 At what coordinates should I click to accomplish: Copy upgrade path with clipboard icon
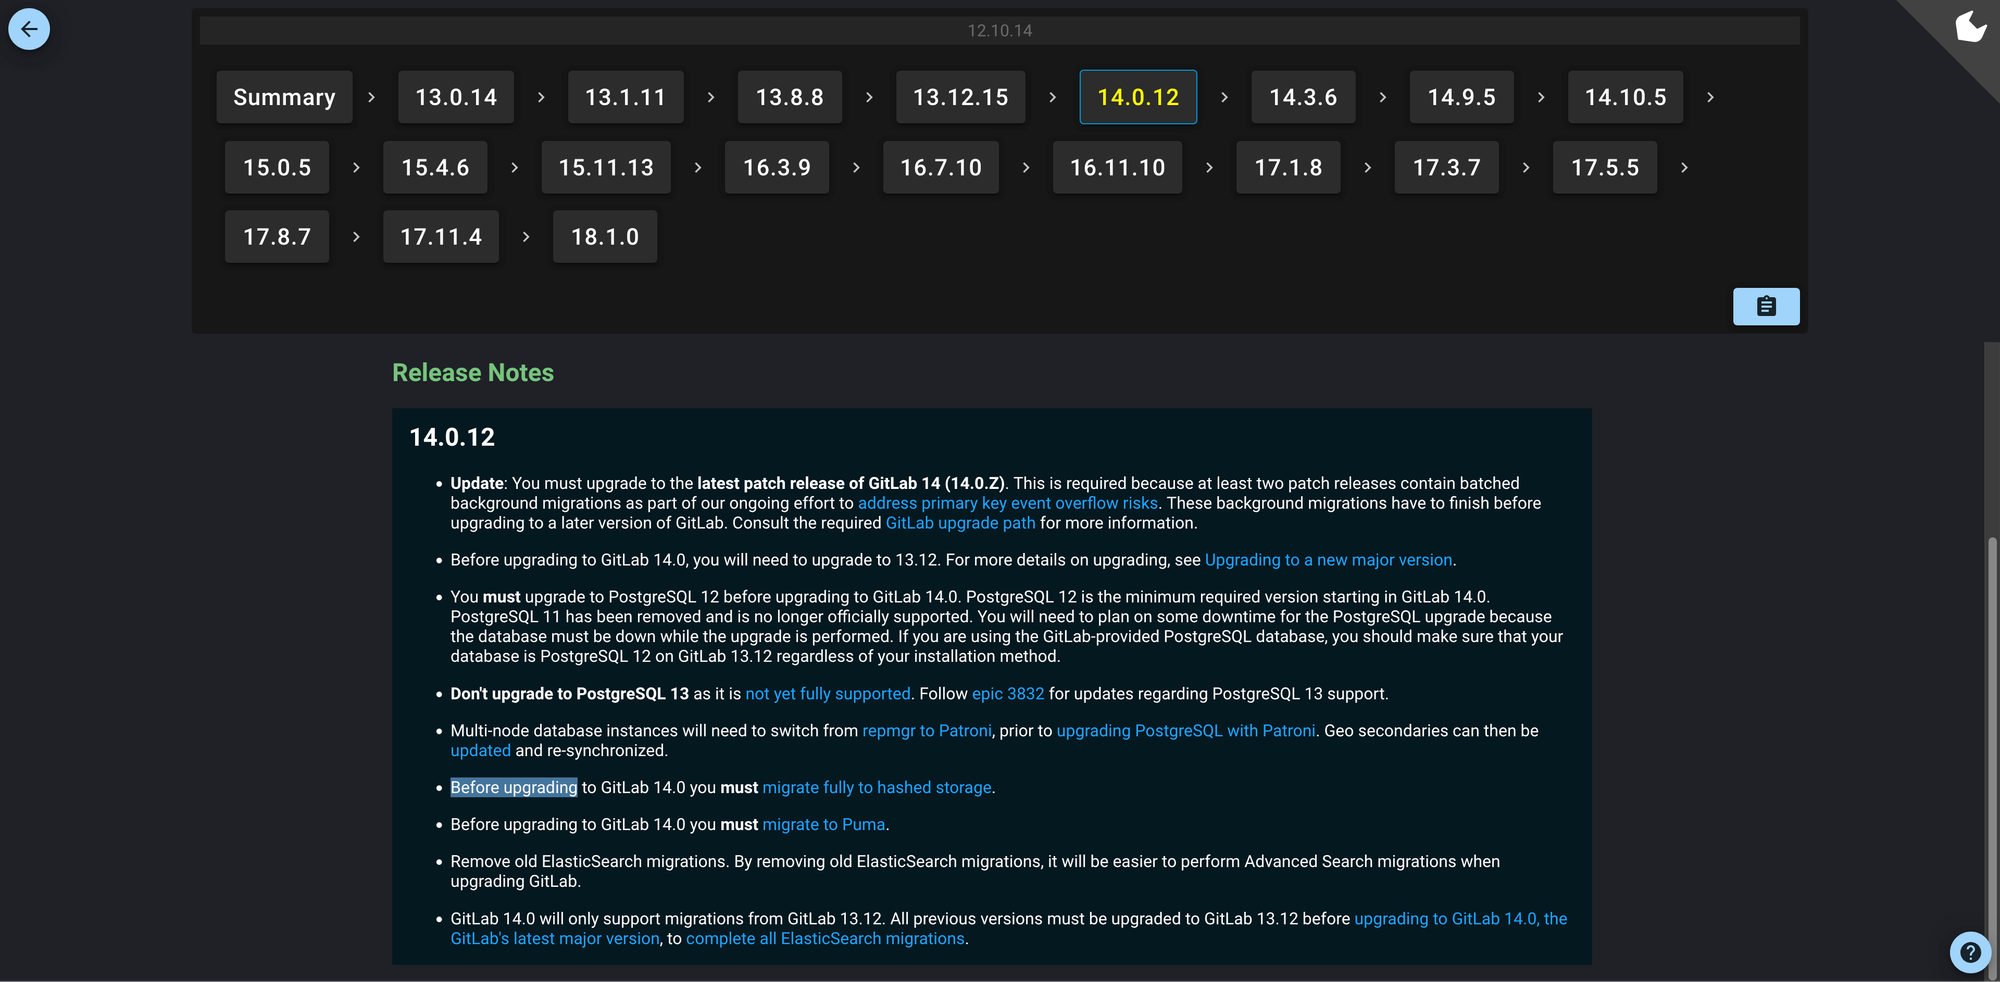pyautogui.click(x=1765, y=307)
